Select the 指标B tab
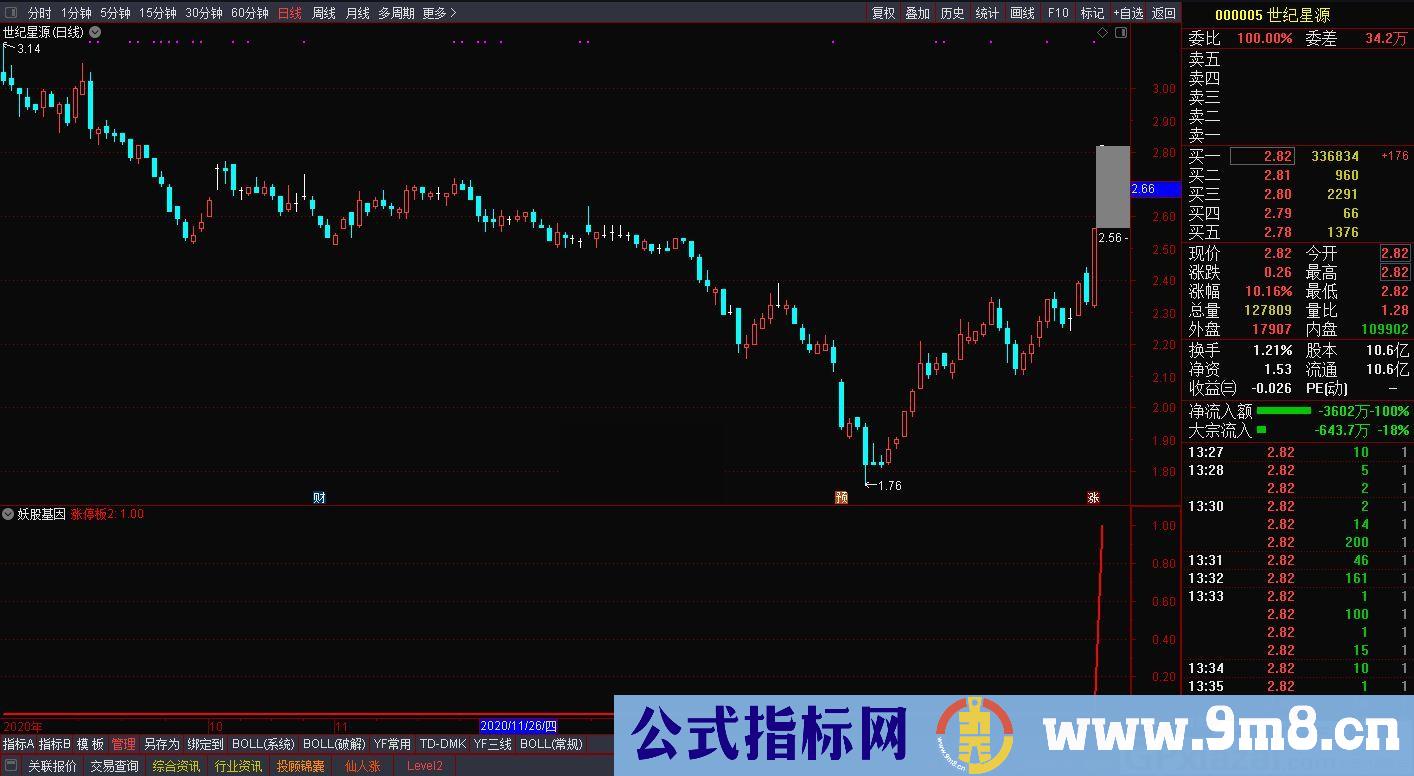The image size is (1414, 776). [x=55, y=744]
